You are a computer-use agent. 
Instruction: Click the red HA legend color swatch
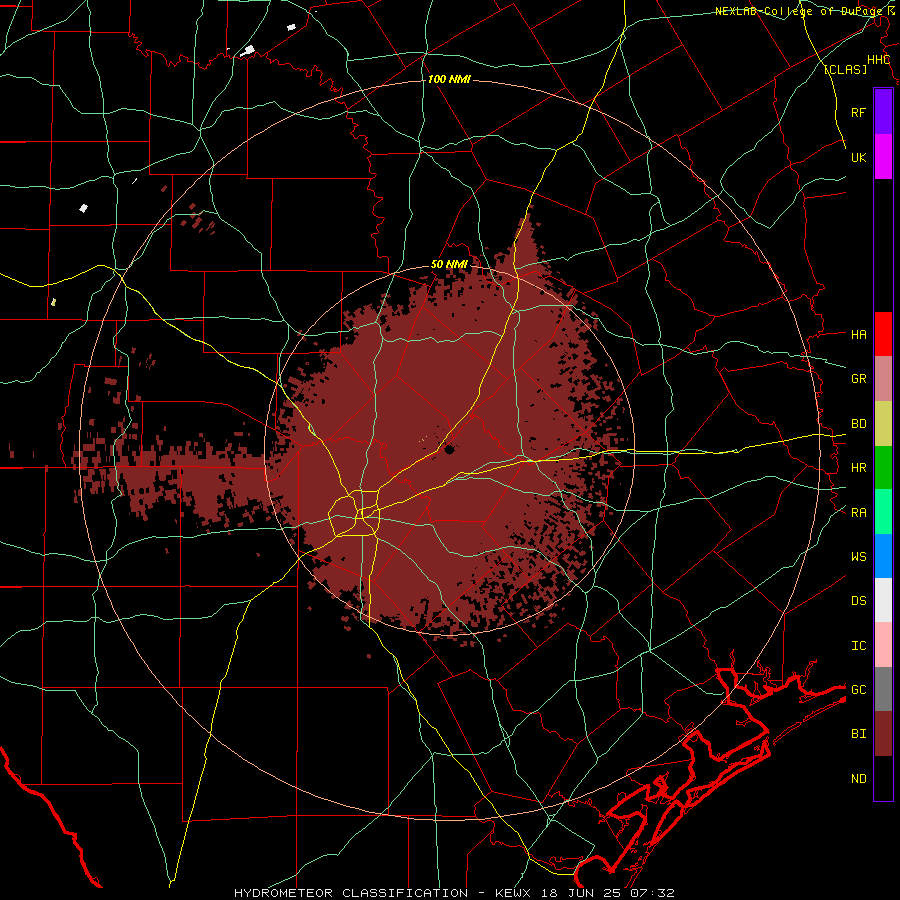[883, 334]
